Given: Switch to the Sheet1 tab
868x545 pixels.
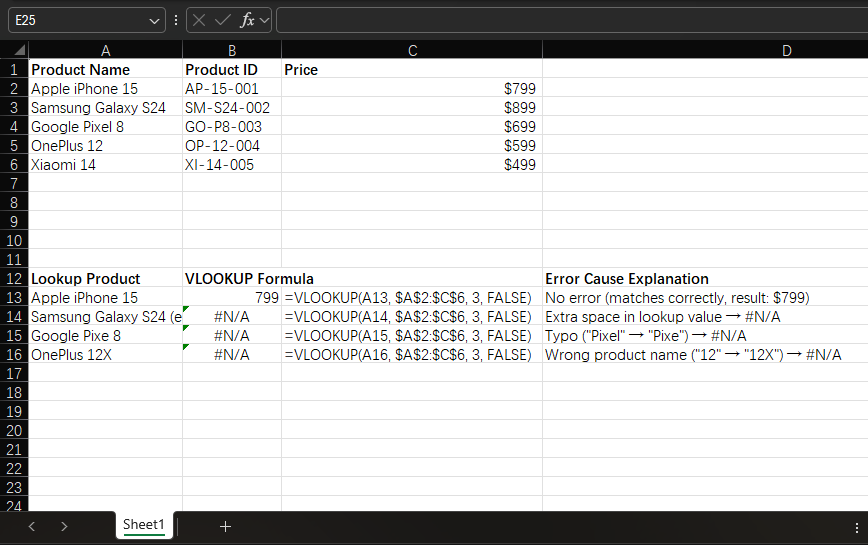Looking at the screenshot, I should point(144,525).
